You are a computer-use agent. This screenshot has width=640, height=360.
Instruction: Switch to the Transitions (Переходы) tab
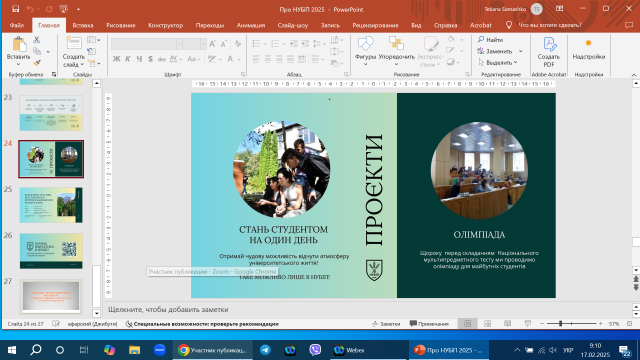point(210,25)
